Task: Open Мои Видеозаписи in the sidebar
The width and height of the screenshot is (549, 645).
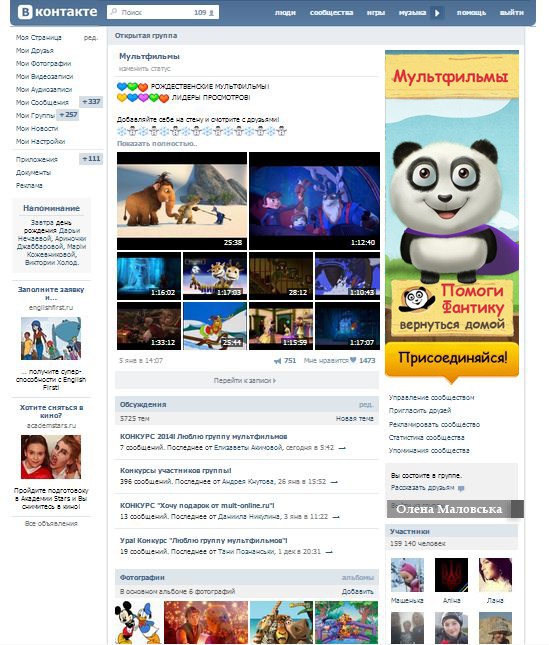Action: 44,77
